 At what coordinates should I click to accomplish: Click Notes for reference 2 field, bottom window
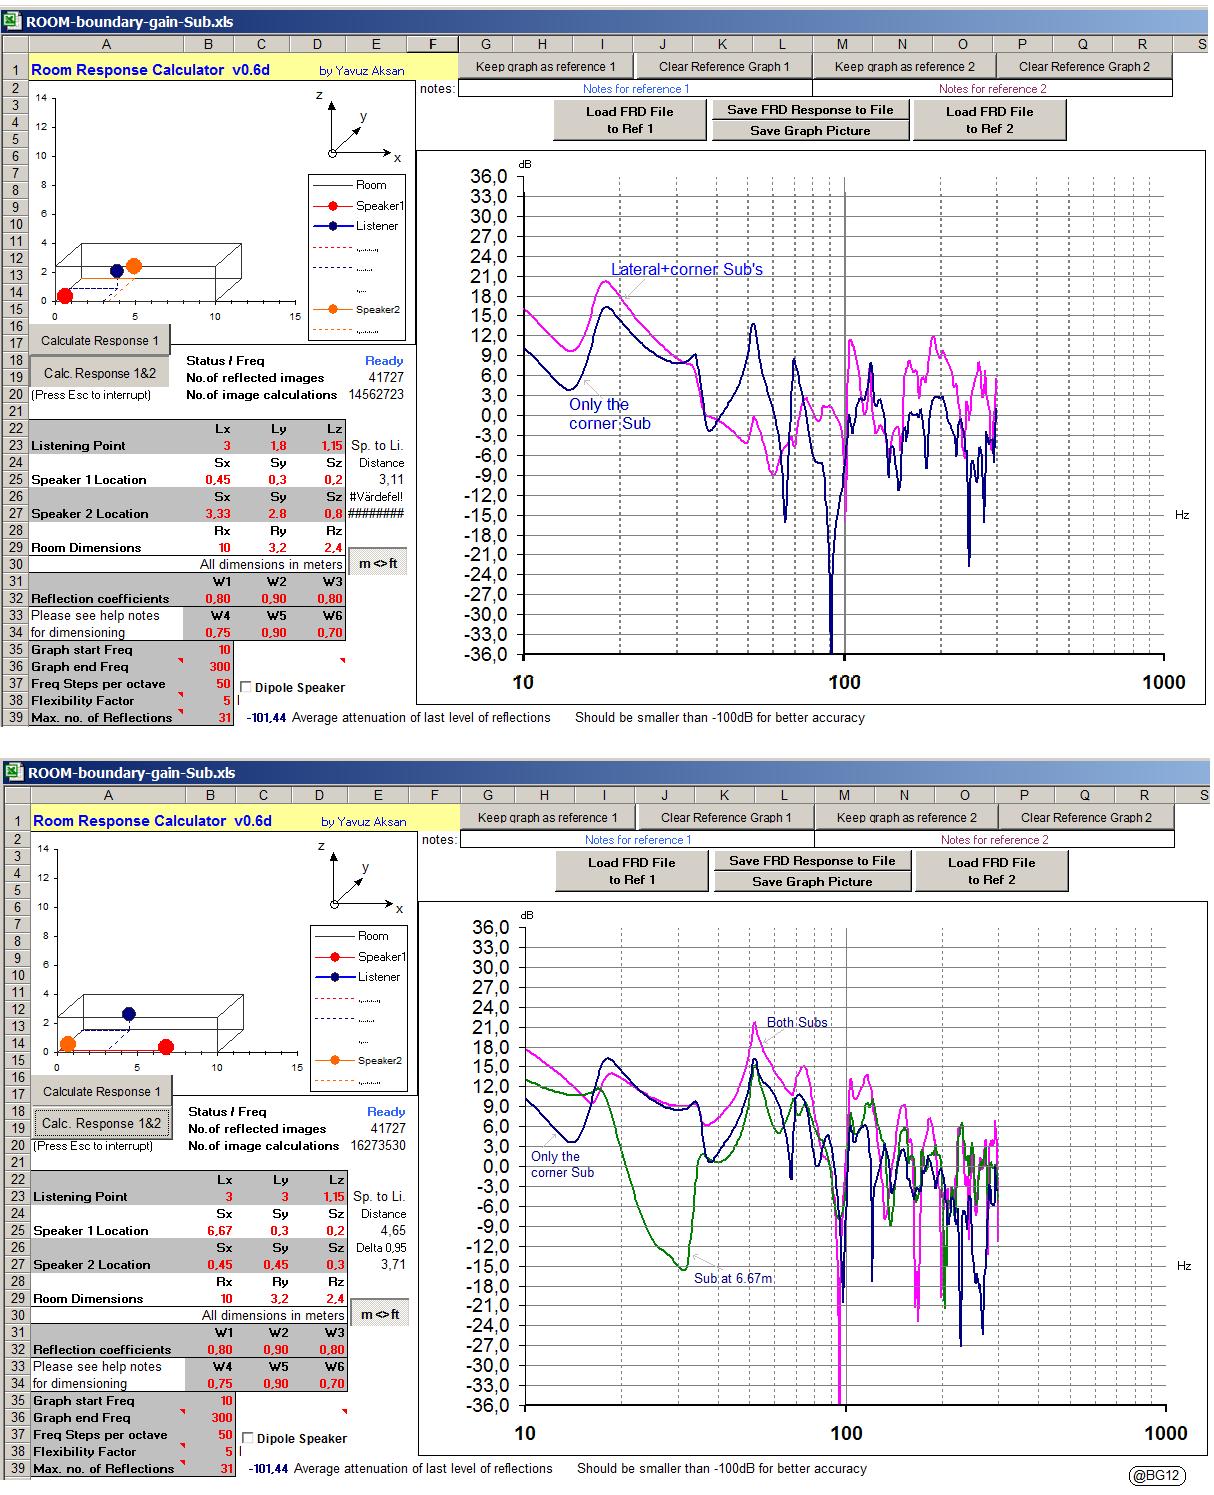click(994, 840)
